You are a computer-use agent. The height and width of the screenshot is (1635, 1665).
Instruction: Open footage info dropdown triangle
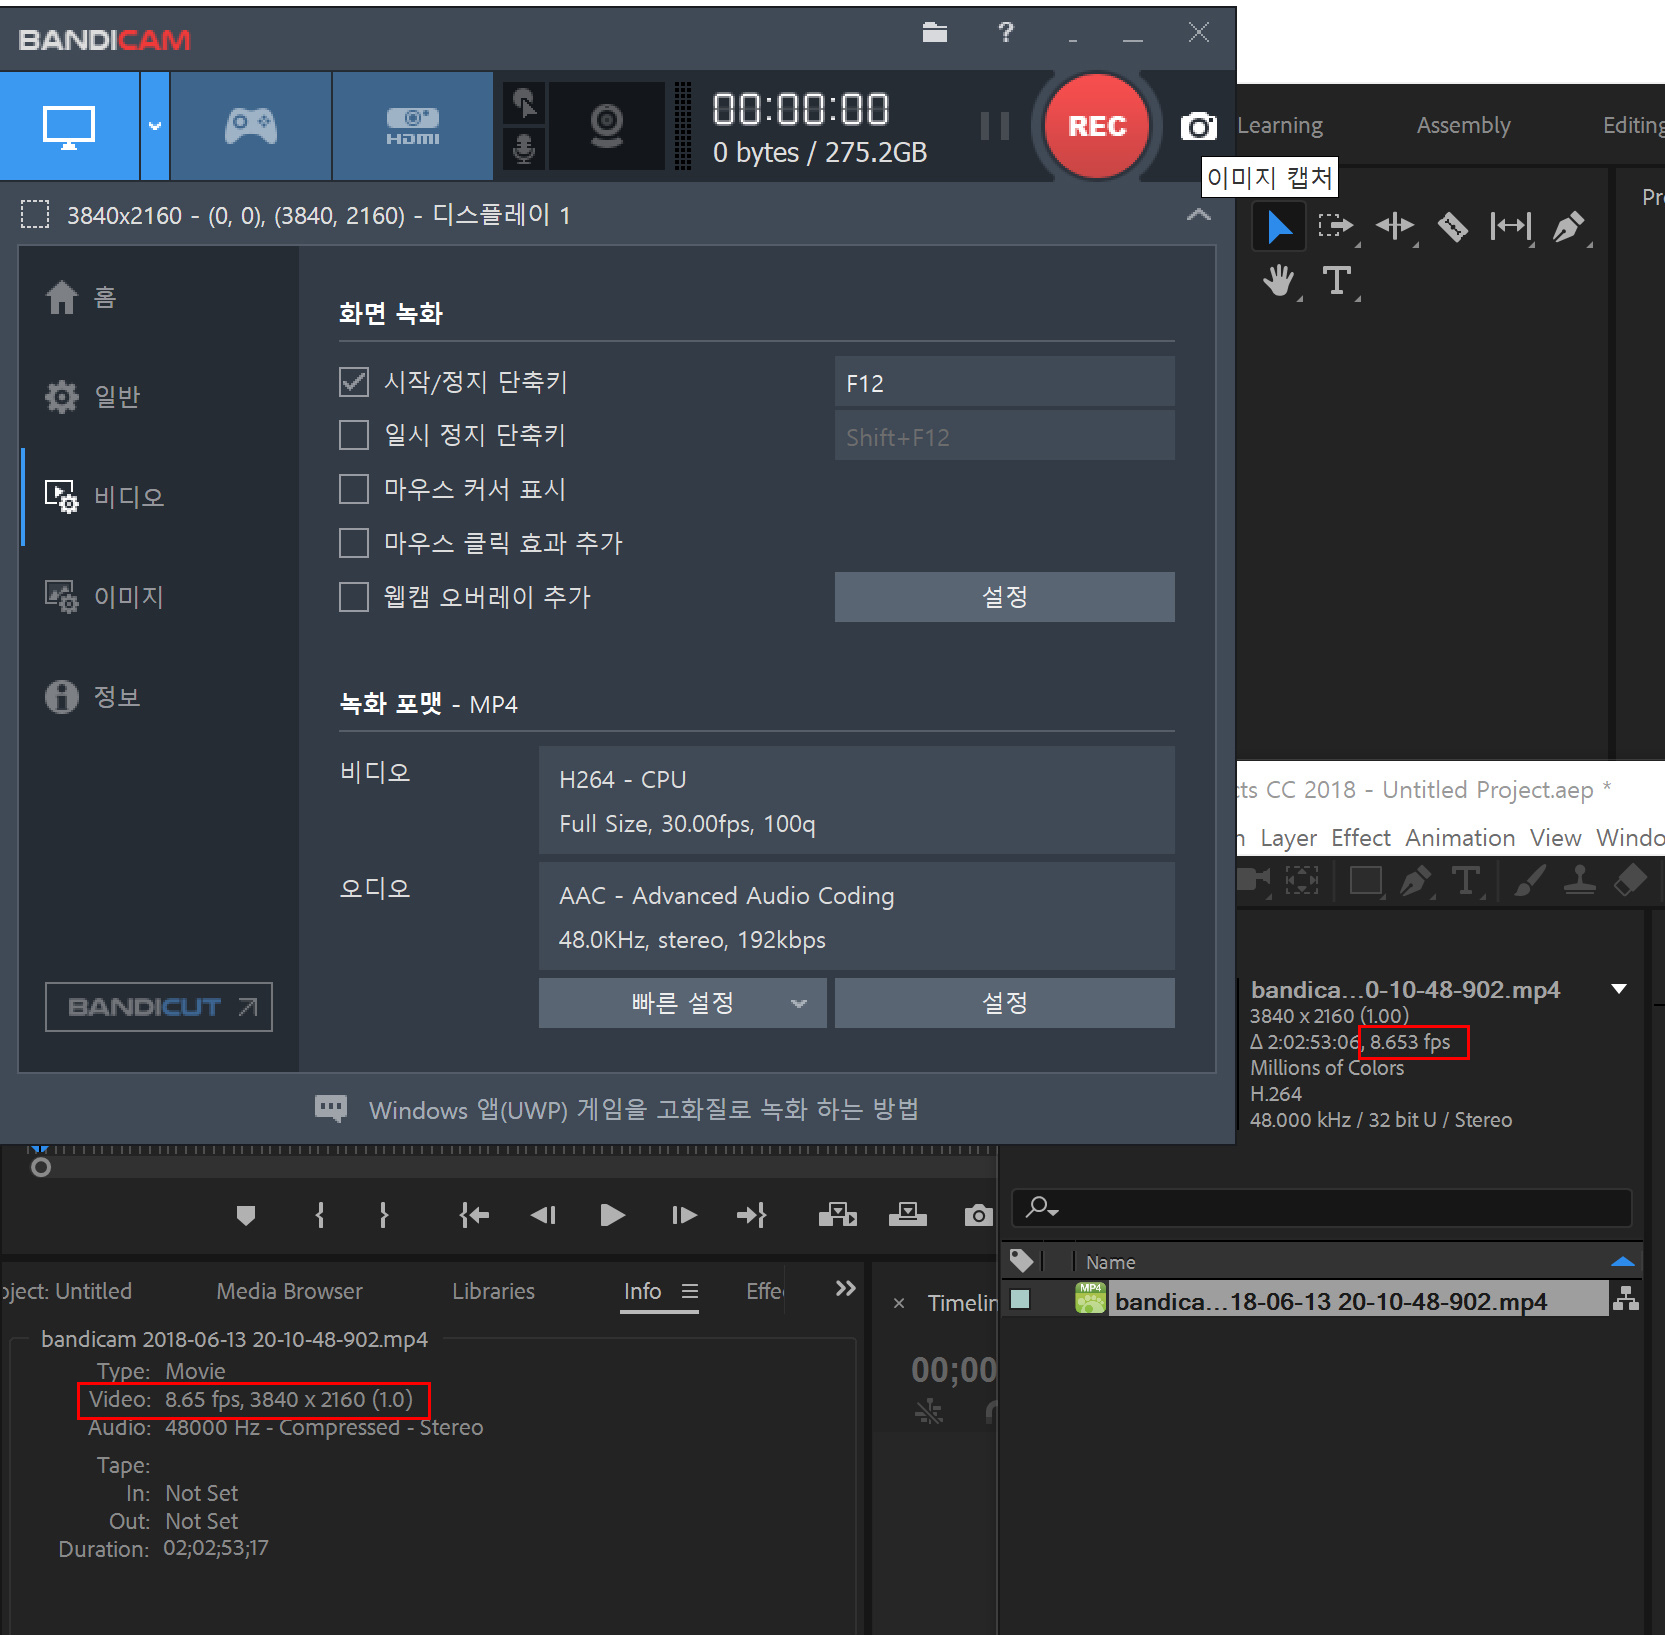(x=1619, y=989)
